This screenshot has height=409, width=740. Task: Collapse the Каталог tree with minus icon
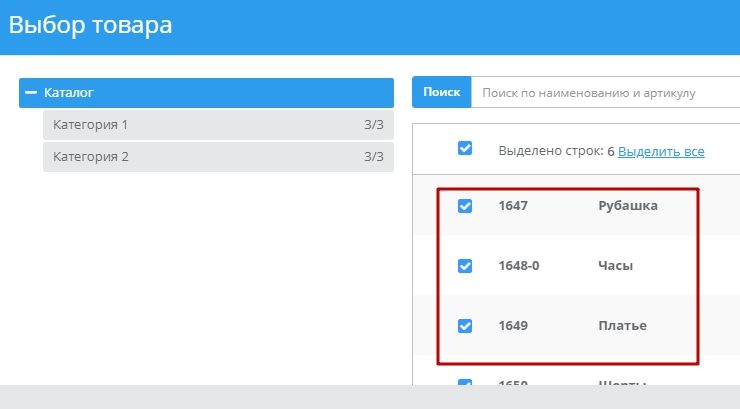pos(31,93)
